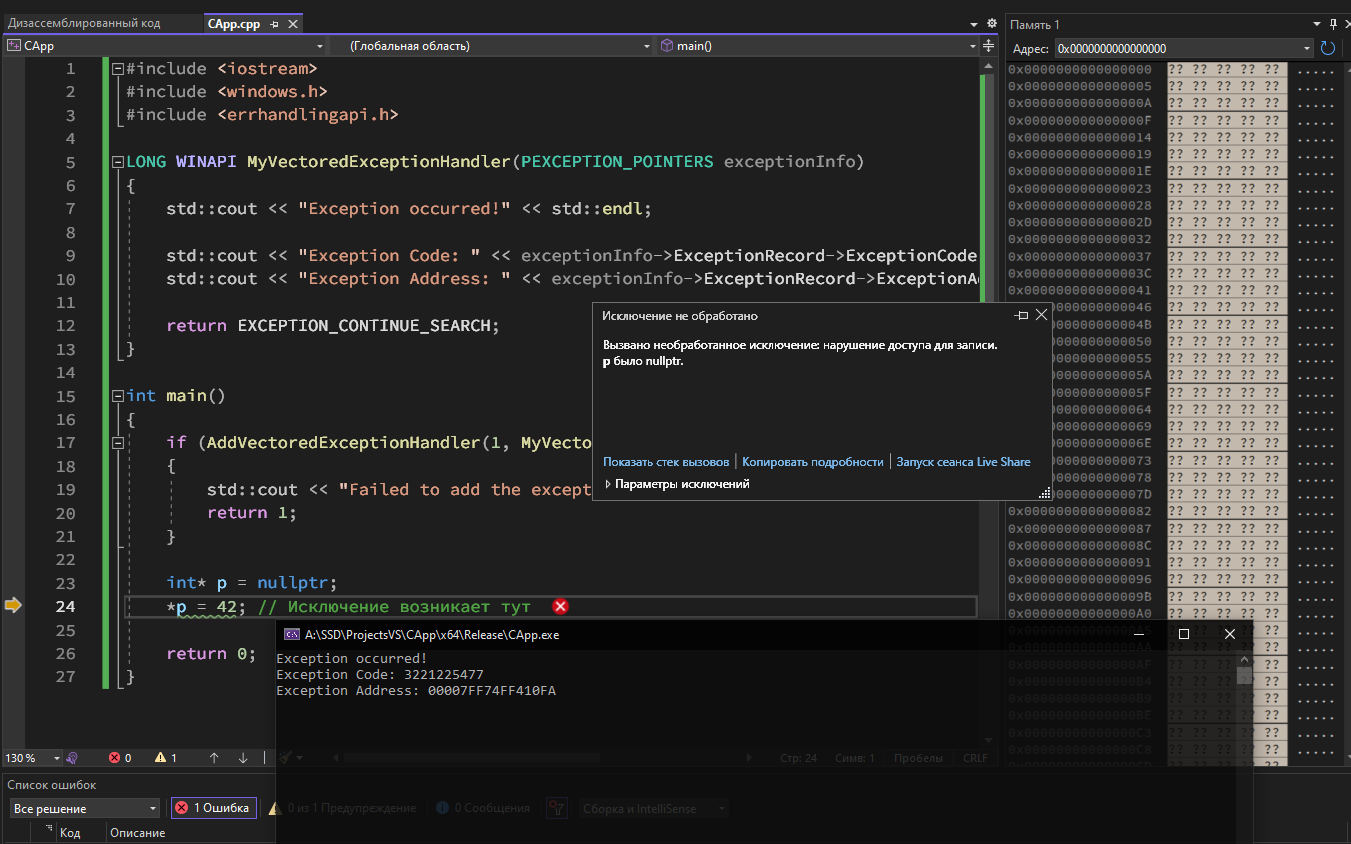This screenshot has width=1351, height=844.
Task: Open the Память 1 window options arrow
Action: click(x=1316, y=24)
